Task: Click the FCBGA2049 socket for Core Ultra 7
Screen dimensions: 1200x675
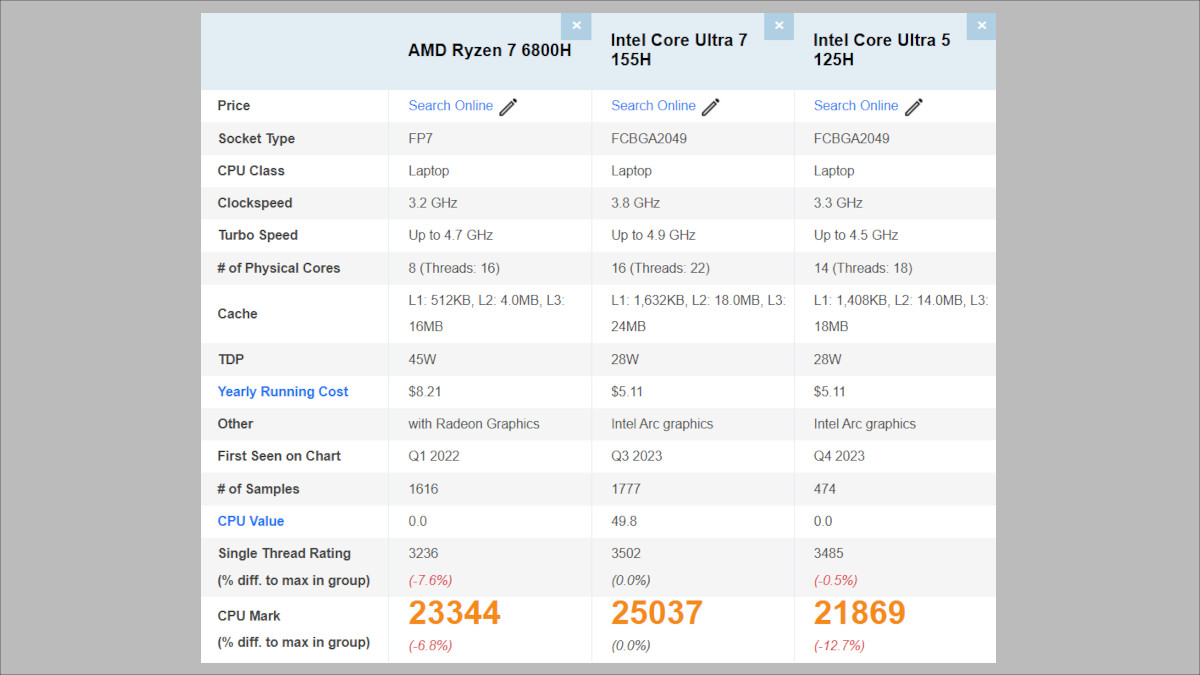Action: click(x=650, y=139)
